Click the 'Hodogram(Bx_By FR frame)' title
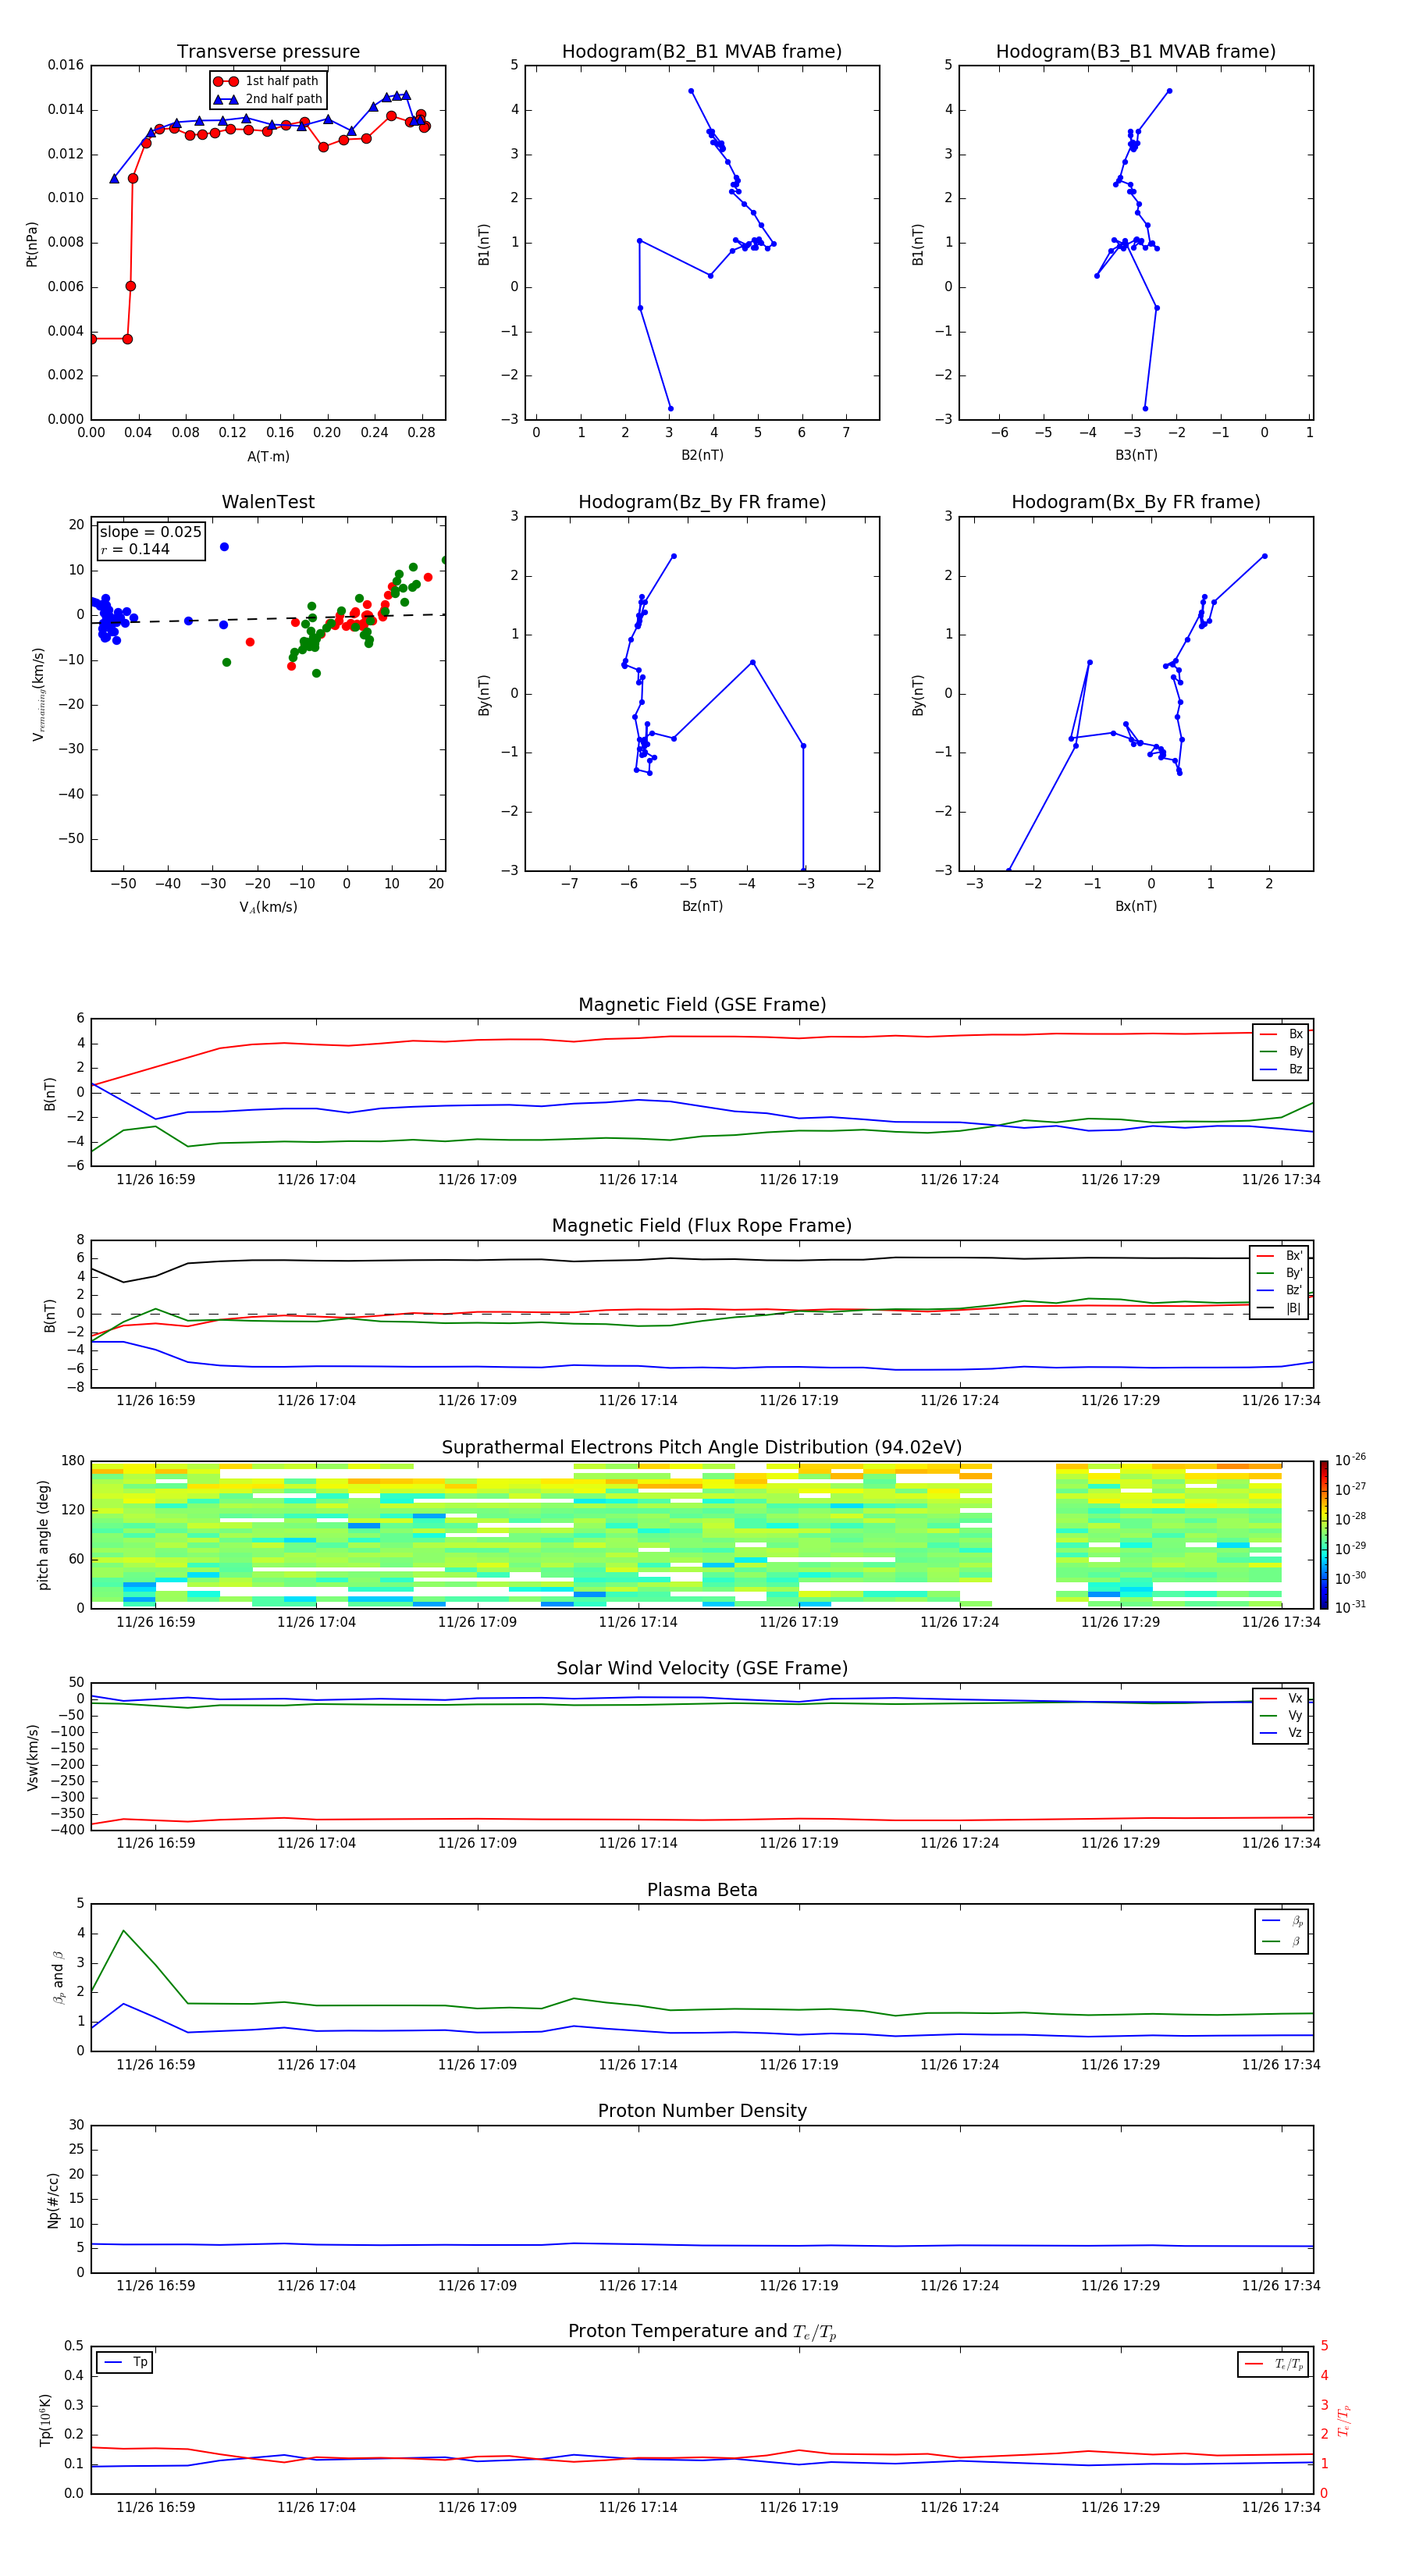The height and width of the screenshot is (2576, 1405). [x=1136, y=502]
